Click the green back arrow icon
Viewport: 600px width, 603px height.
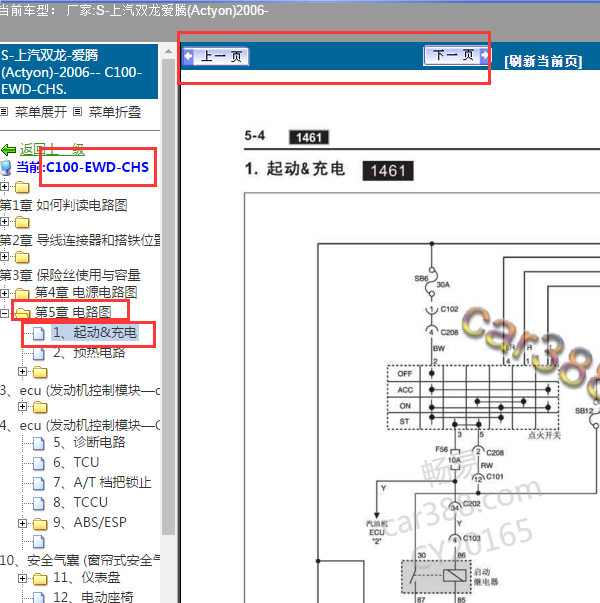8,150
